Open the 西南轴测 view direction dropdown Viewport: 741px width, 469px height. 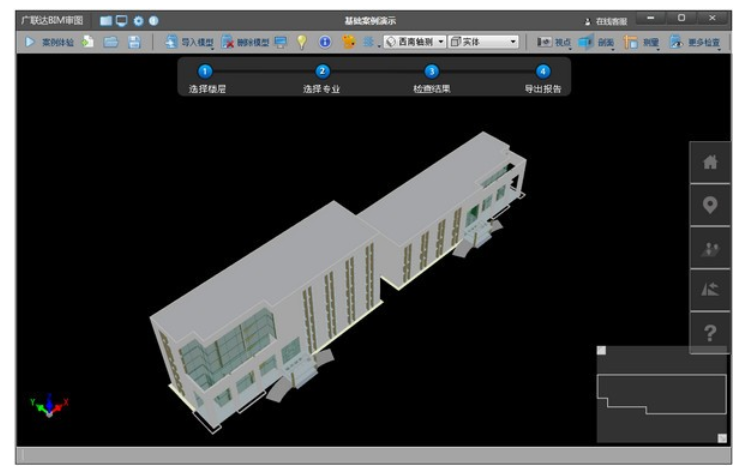point(415,42)
